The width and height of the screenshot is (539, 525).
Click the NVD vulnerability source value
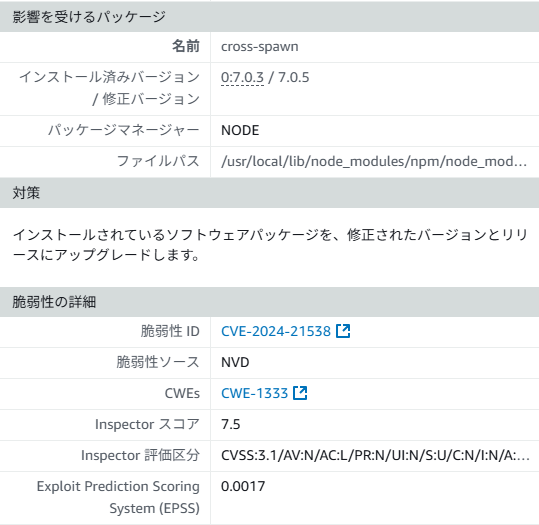click(235, 362)
